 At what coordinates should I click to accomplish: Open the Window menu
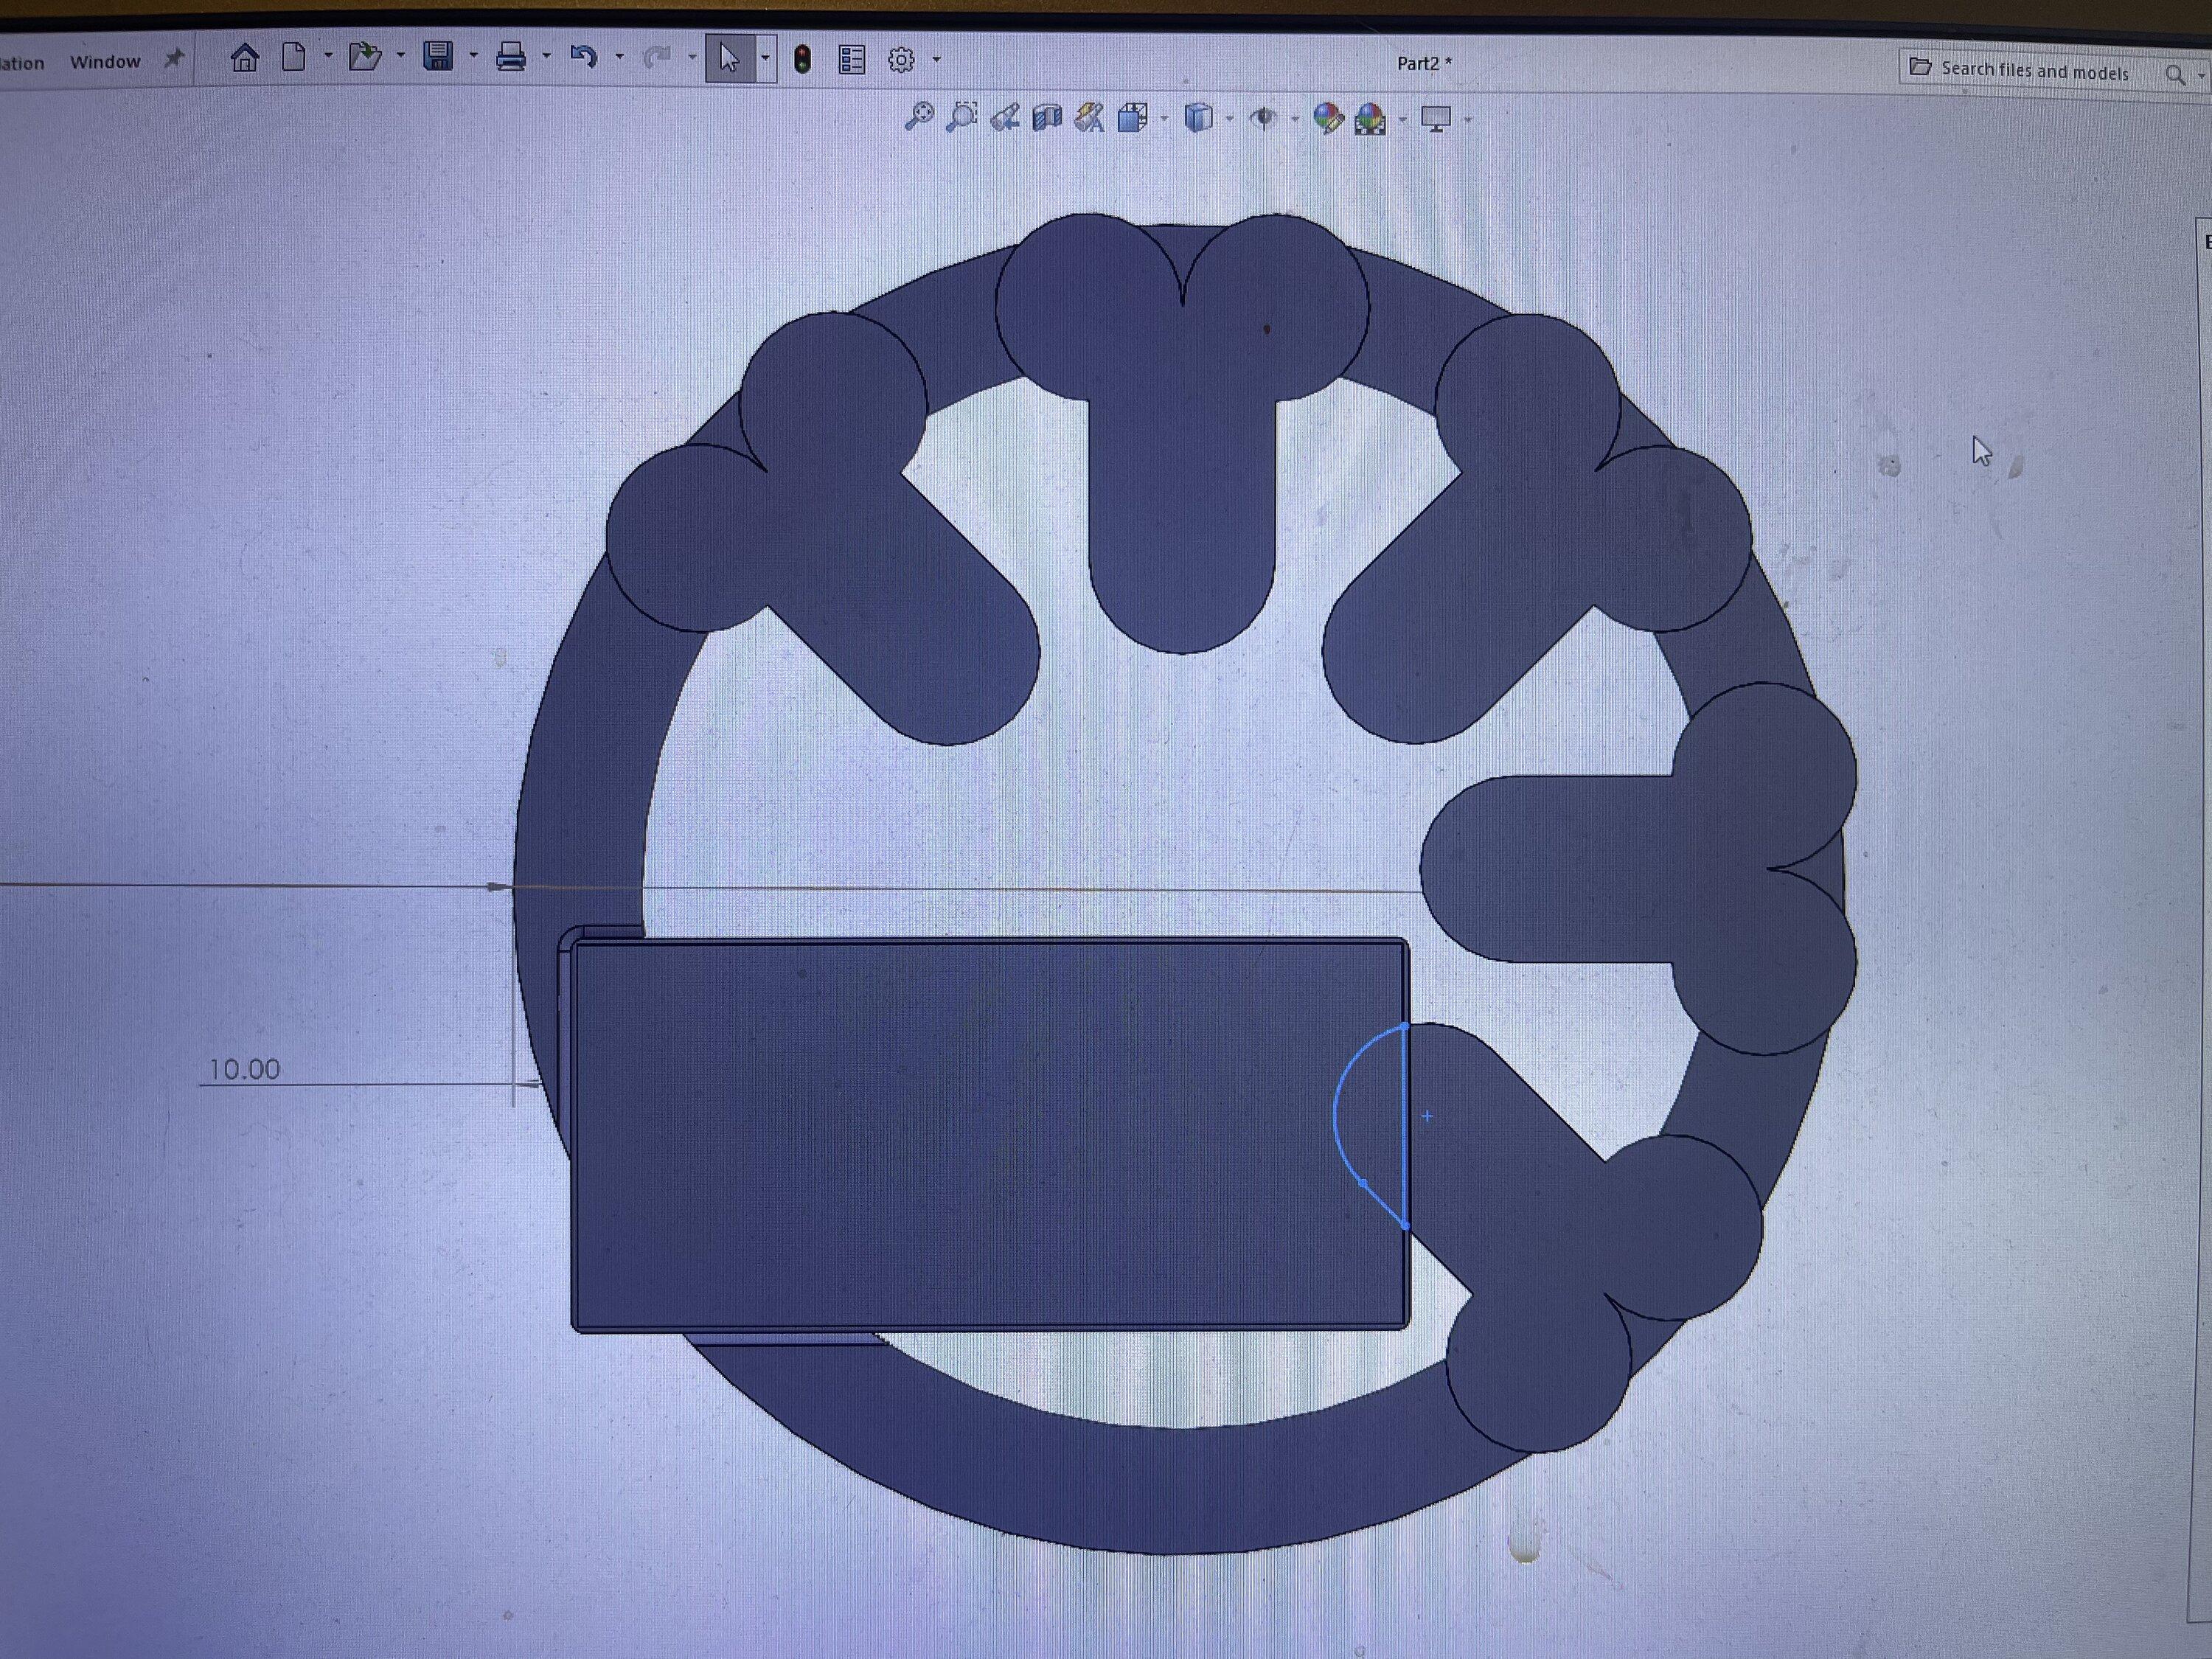click(x=105, y=62)
